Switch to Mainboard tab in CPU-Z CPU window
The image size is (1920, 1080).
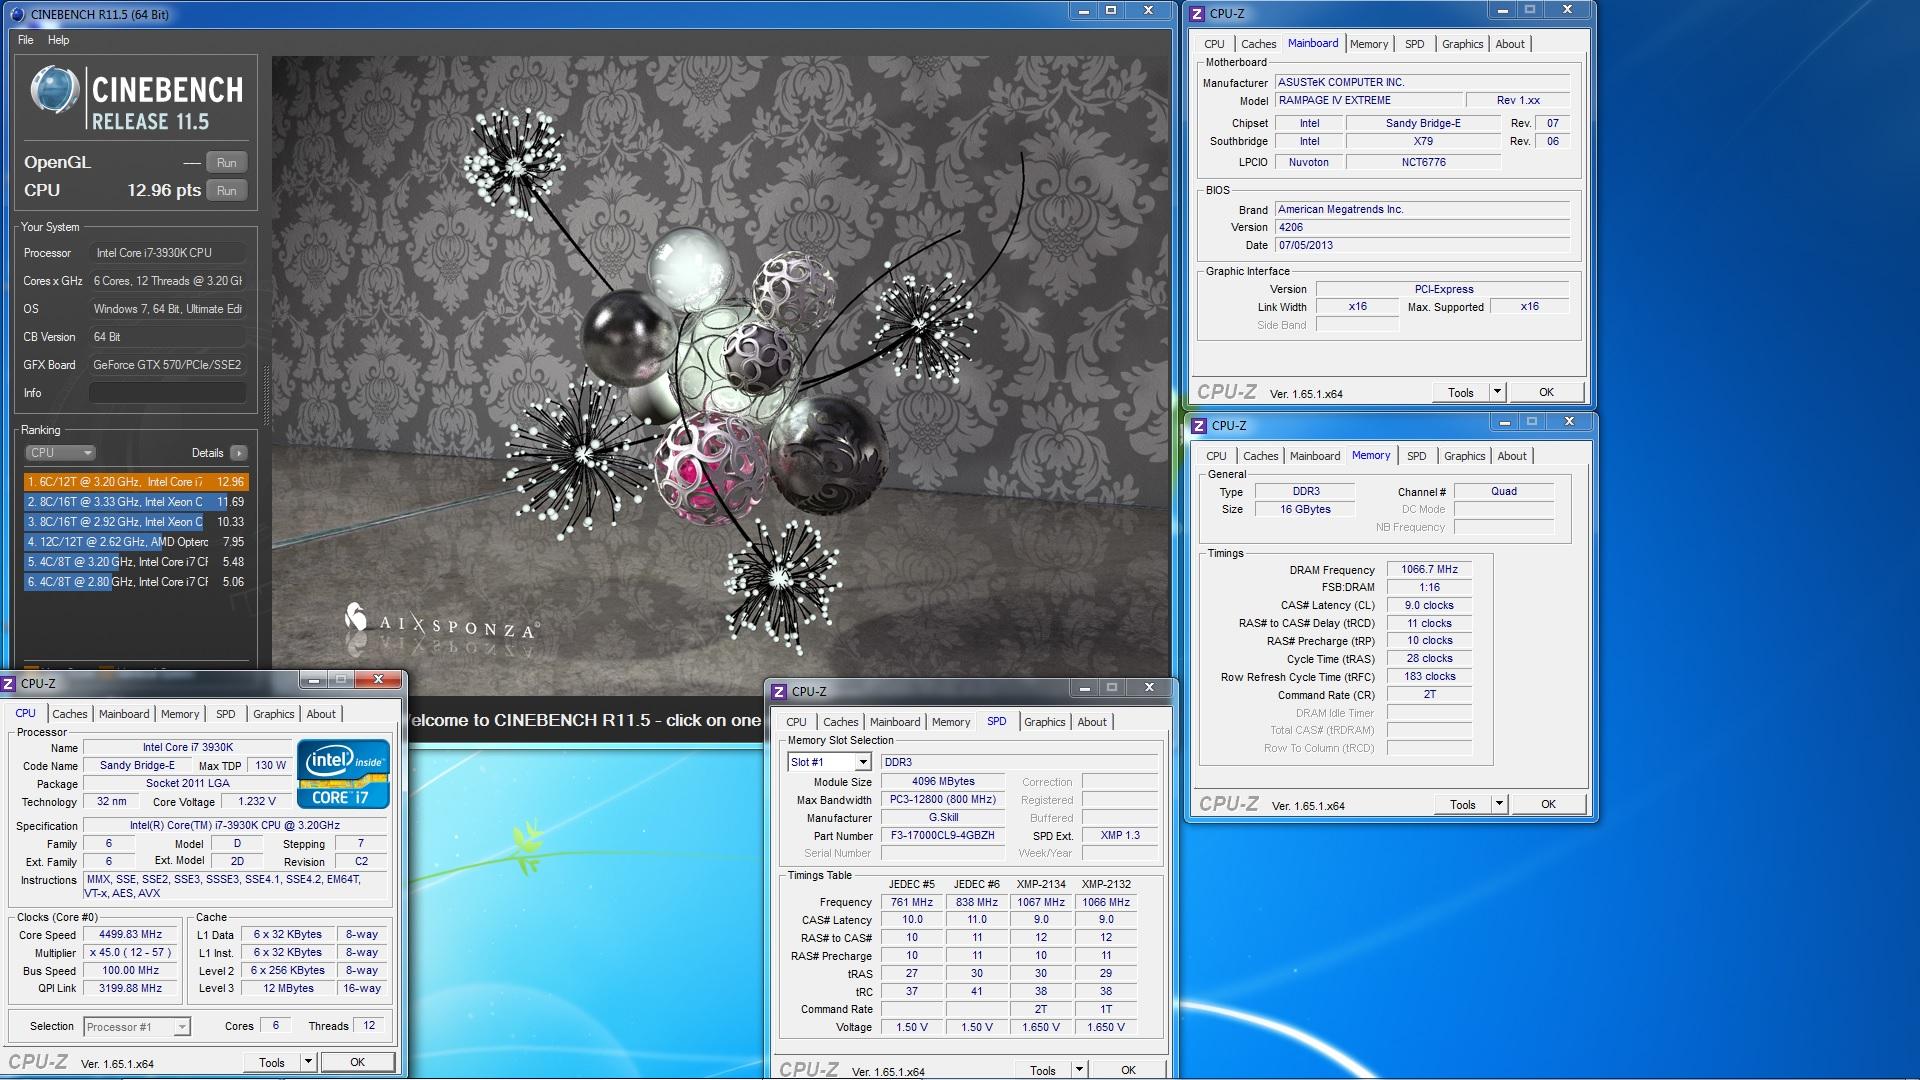coord(124,714)
